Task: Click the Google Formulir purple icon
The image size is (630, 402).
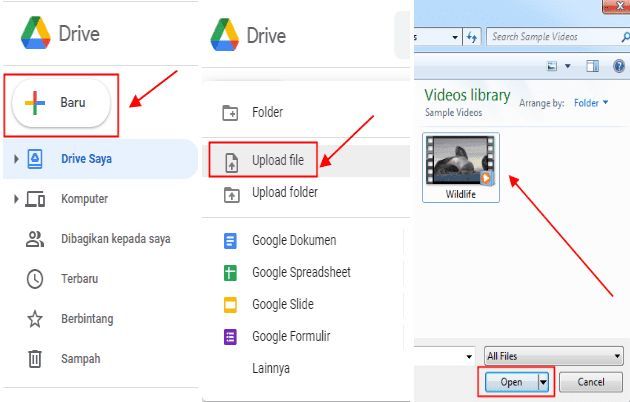Action: [230, 337]
